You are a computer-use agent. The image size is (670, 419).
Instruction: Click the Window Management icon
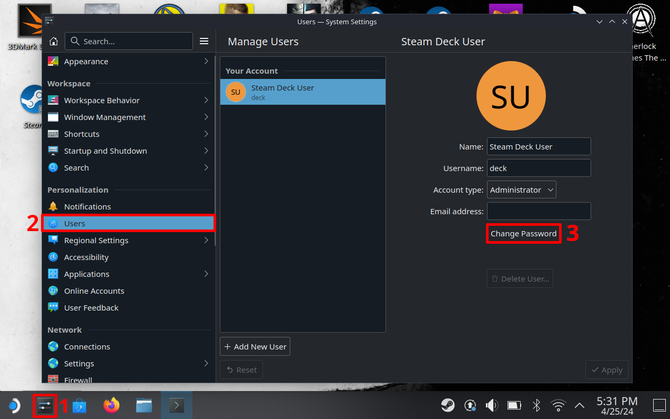pos(53,117)
